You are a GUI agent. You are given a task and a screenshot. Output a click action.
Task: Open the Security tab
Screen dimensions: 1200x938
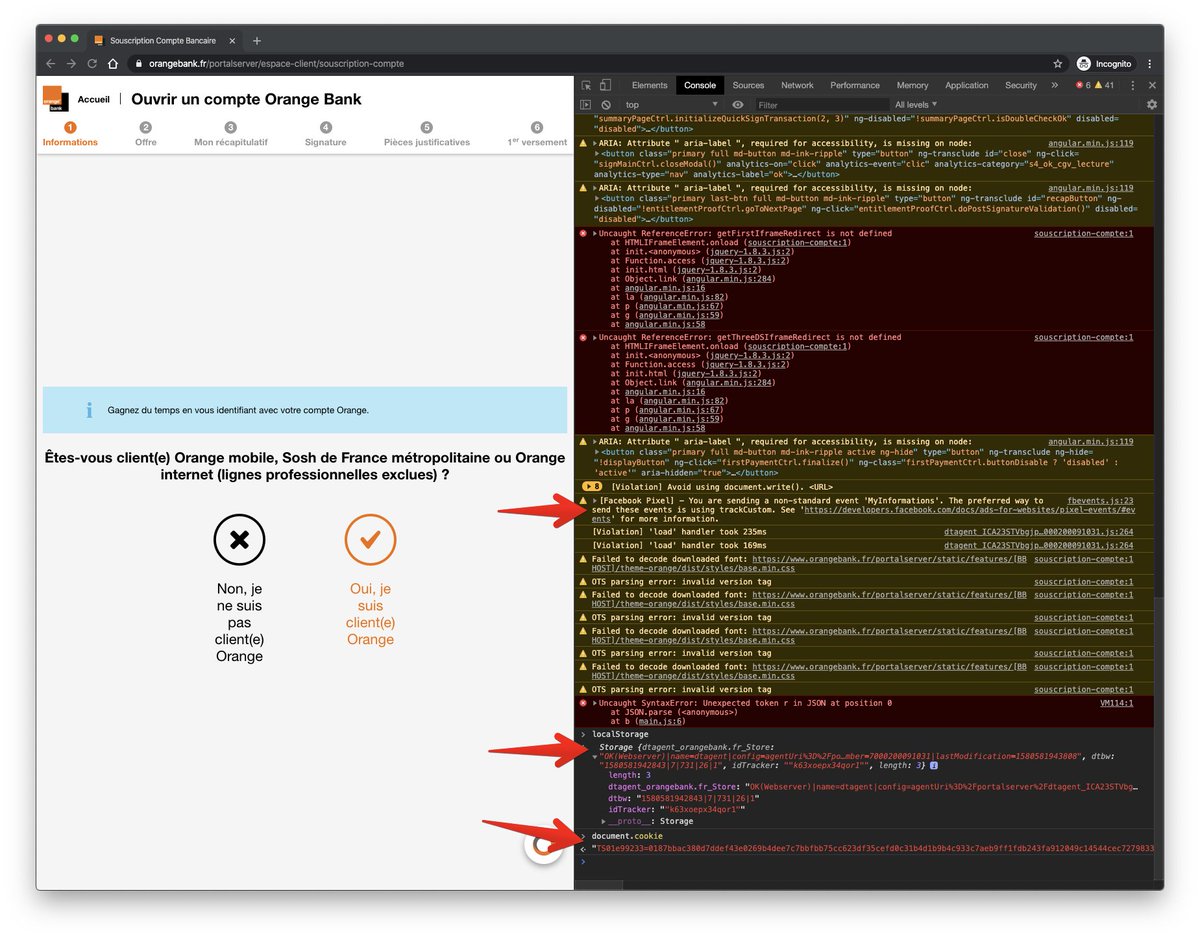(1021, 86)
